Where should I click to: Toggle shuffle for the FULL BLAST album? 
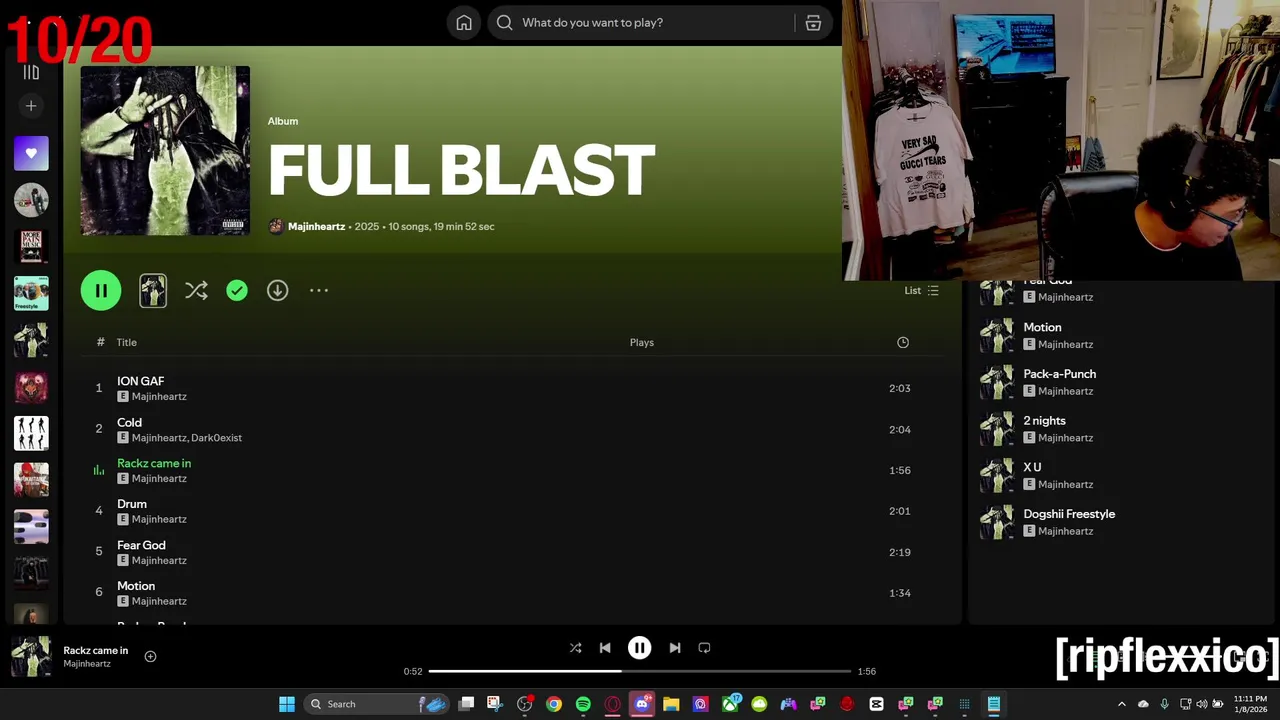pos(196,291)
